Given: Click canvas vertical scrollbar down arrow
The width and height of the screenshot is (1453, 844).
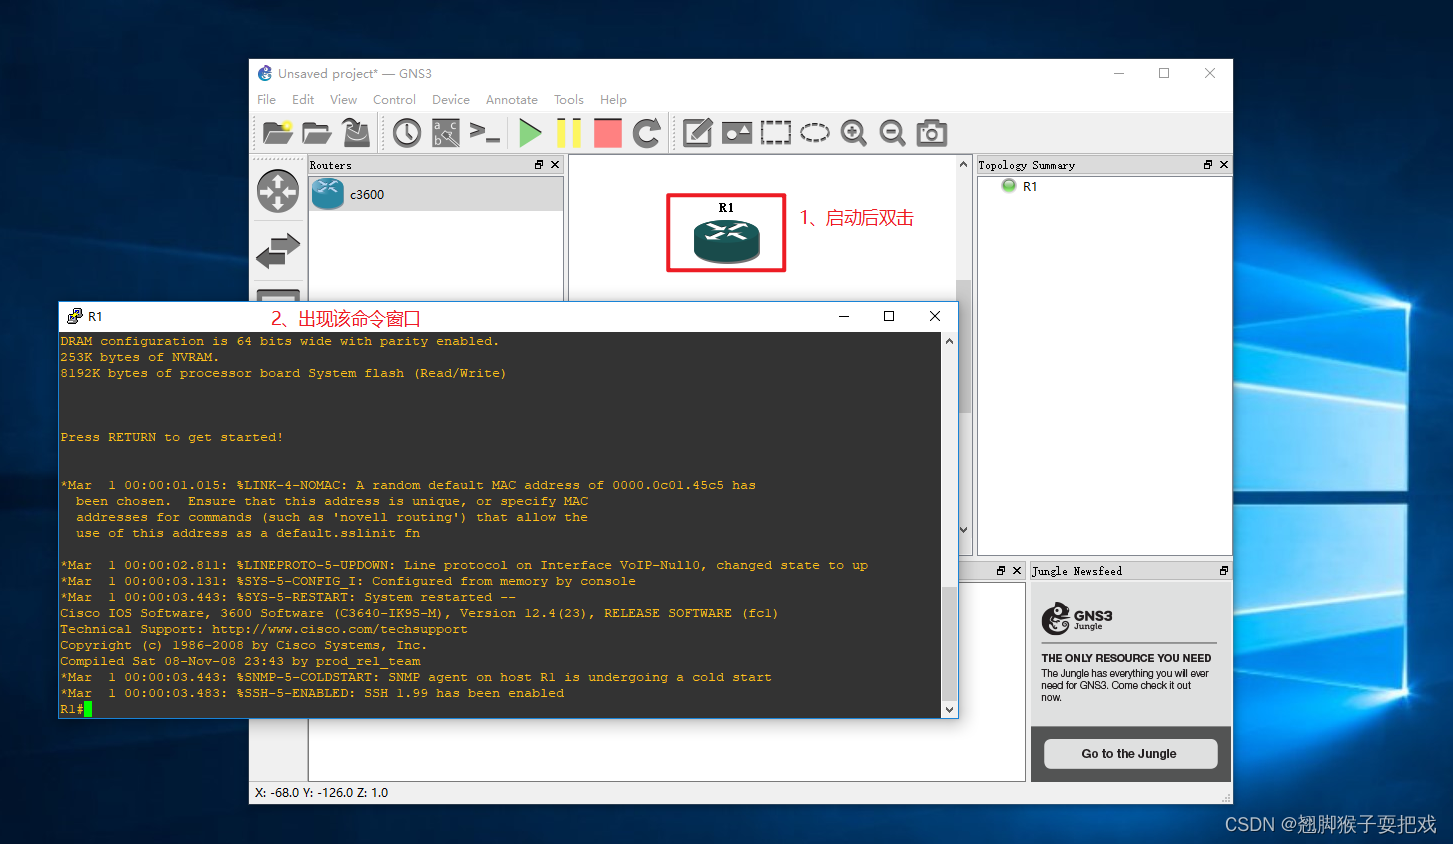Looking at the screenshot, I should pos(964,530).
